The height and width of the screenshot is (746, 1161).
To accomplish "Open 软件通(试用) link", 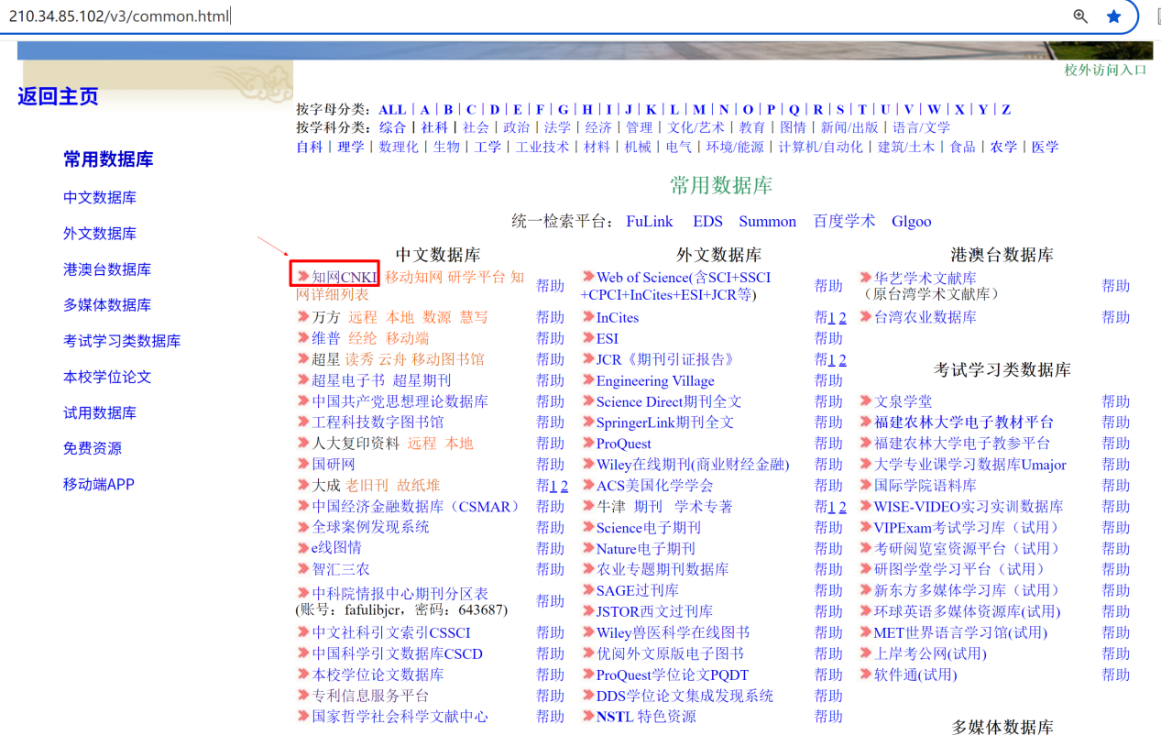I will 915,675.
